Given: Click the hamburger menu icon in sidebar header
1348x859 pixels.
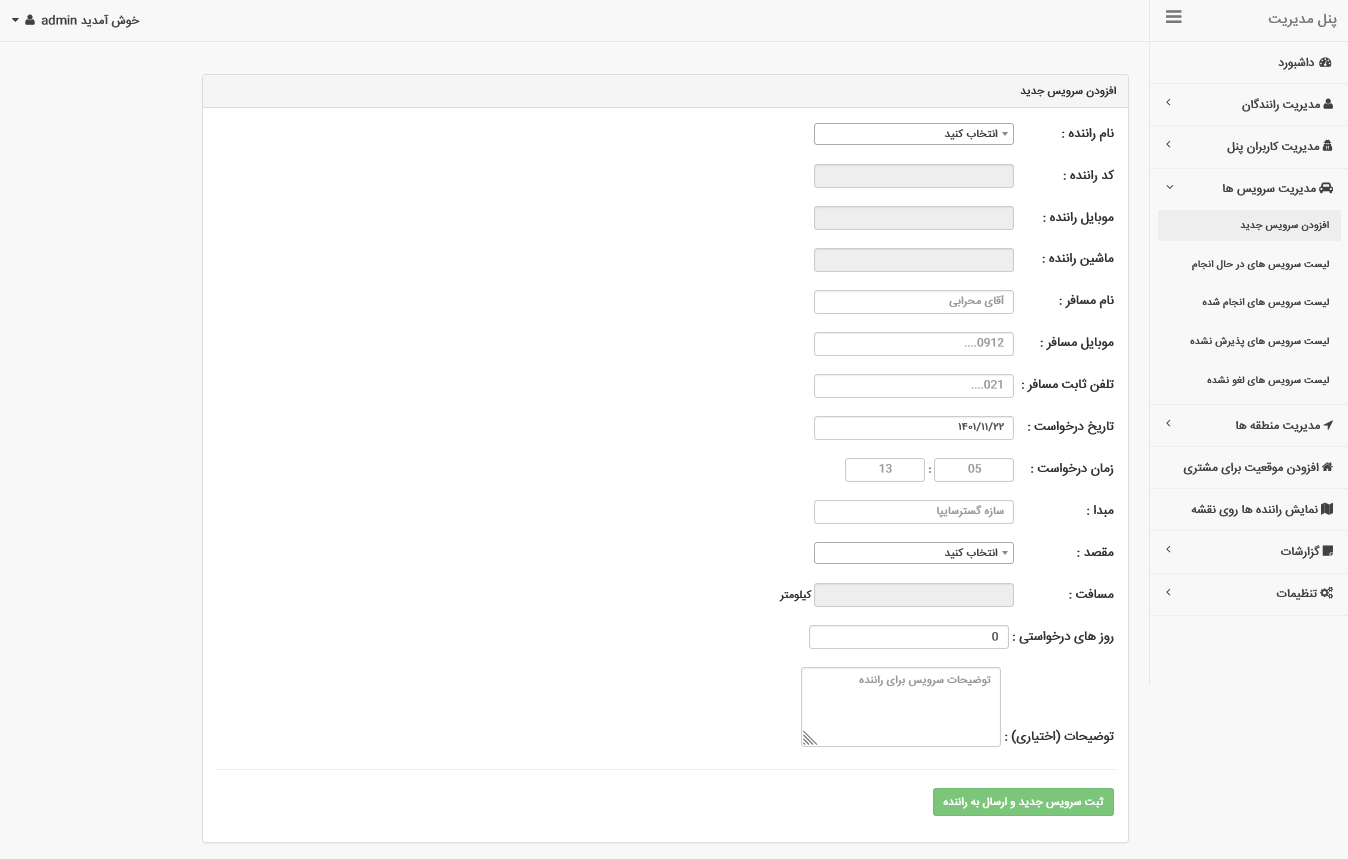Looking at the screenshot, I should 1173,17.
